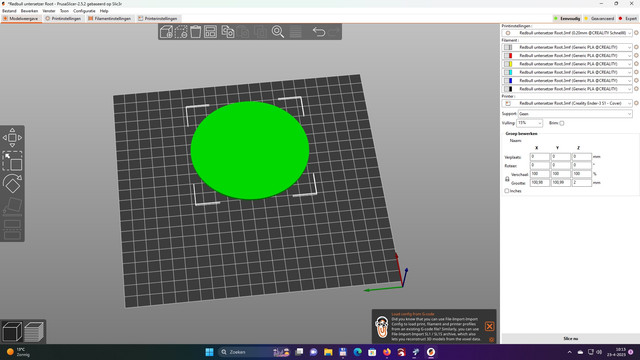Switch to 3D editor view cube icon
640x360 pixels.
coord(12,331)
